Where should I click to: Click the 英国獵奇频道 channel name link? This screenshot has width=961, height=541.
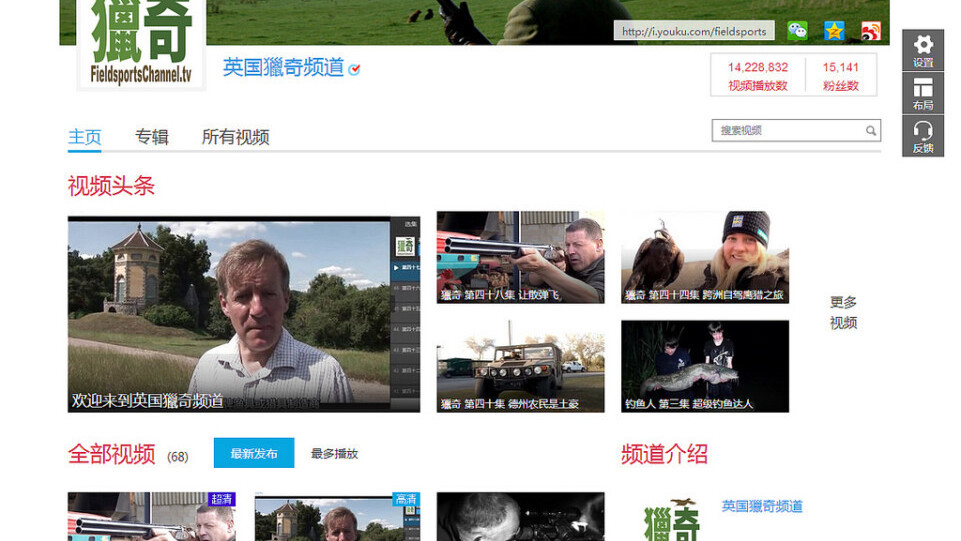pos(283,67)
